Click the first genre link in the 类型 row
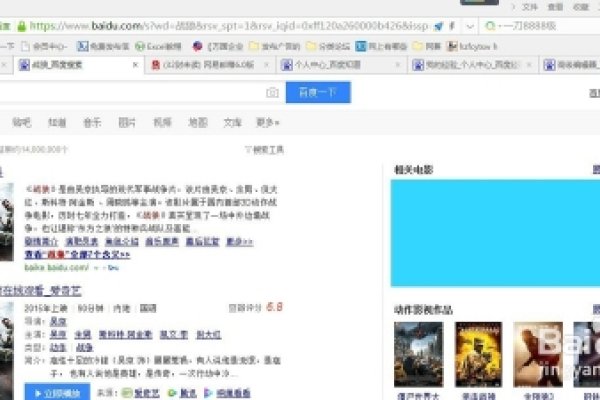This screenshot has height=400, width=600. 58,348
